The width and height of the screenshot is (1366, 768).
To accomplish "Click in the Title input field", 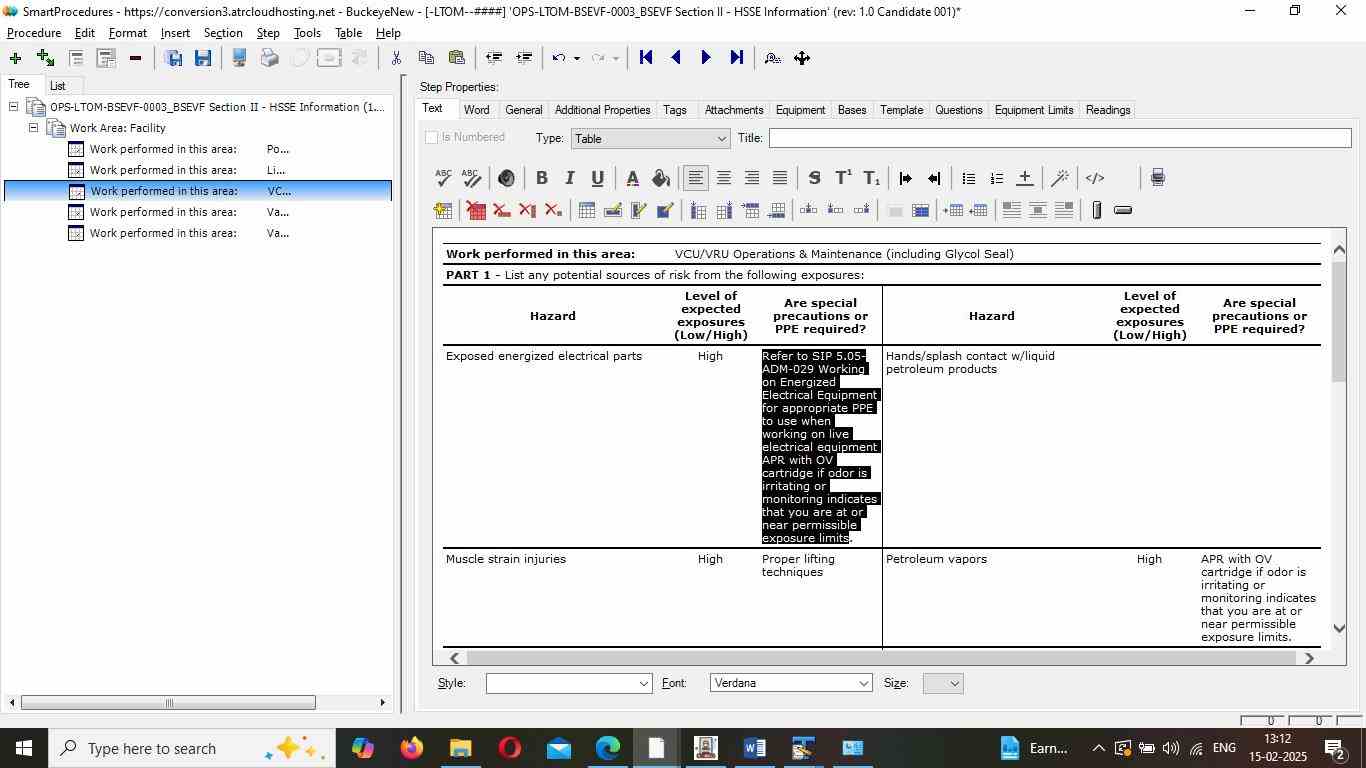I will 1060,138.
